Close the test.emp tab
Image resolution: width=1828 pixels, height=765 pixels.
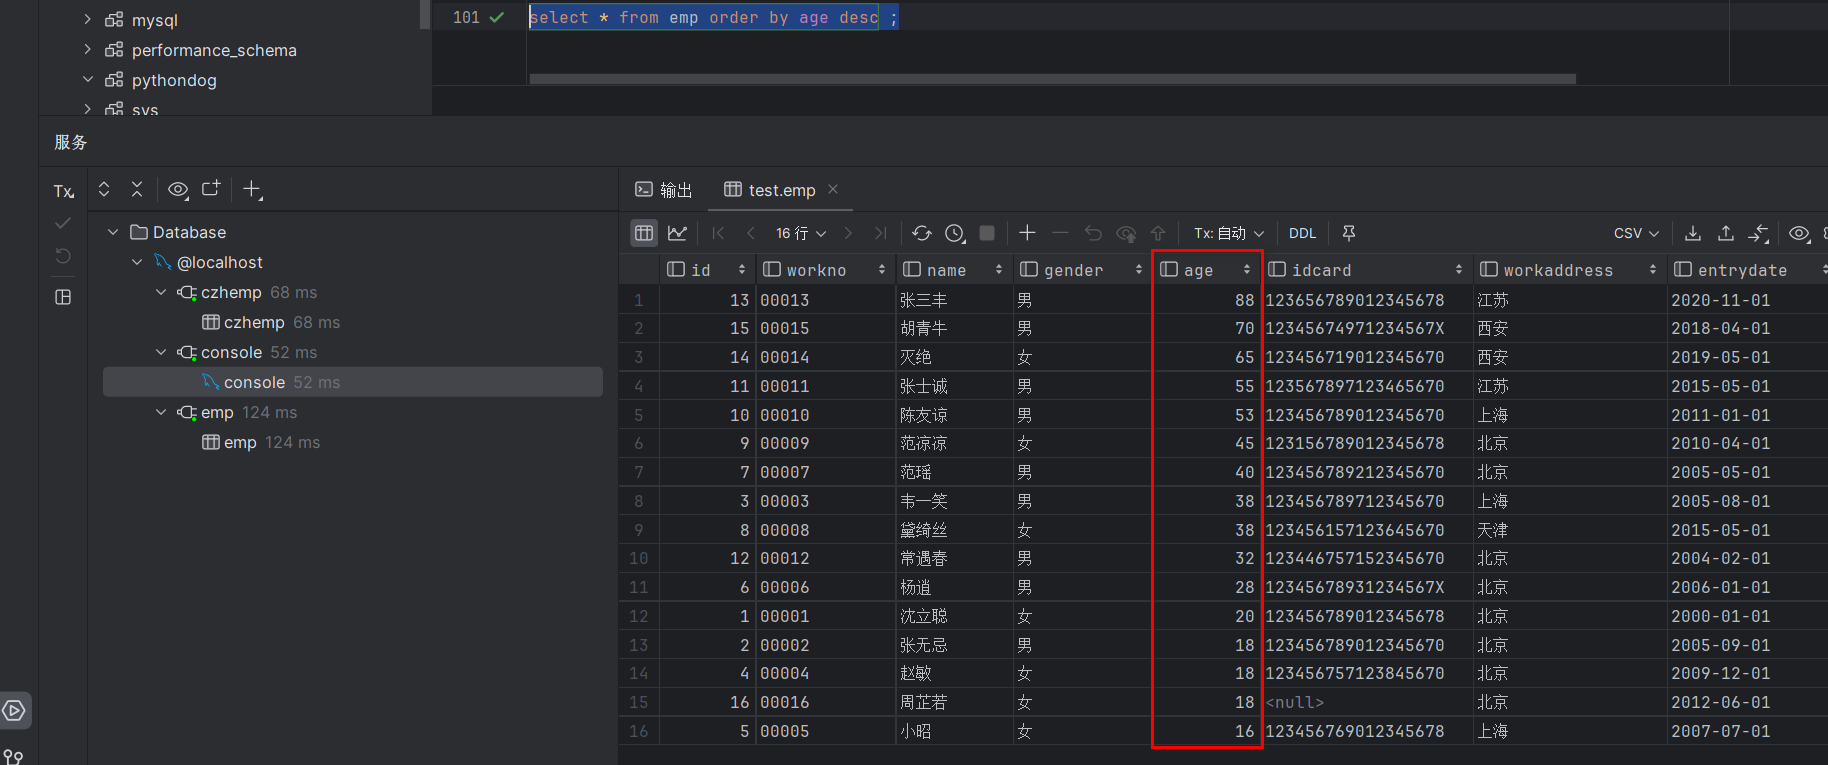(x=833, y=189)
